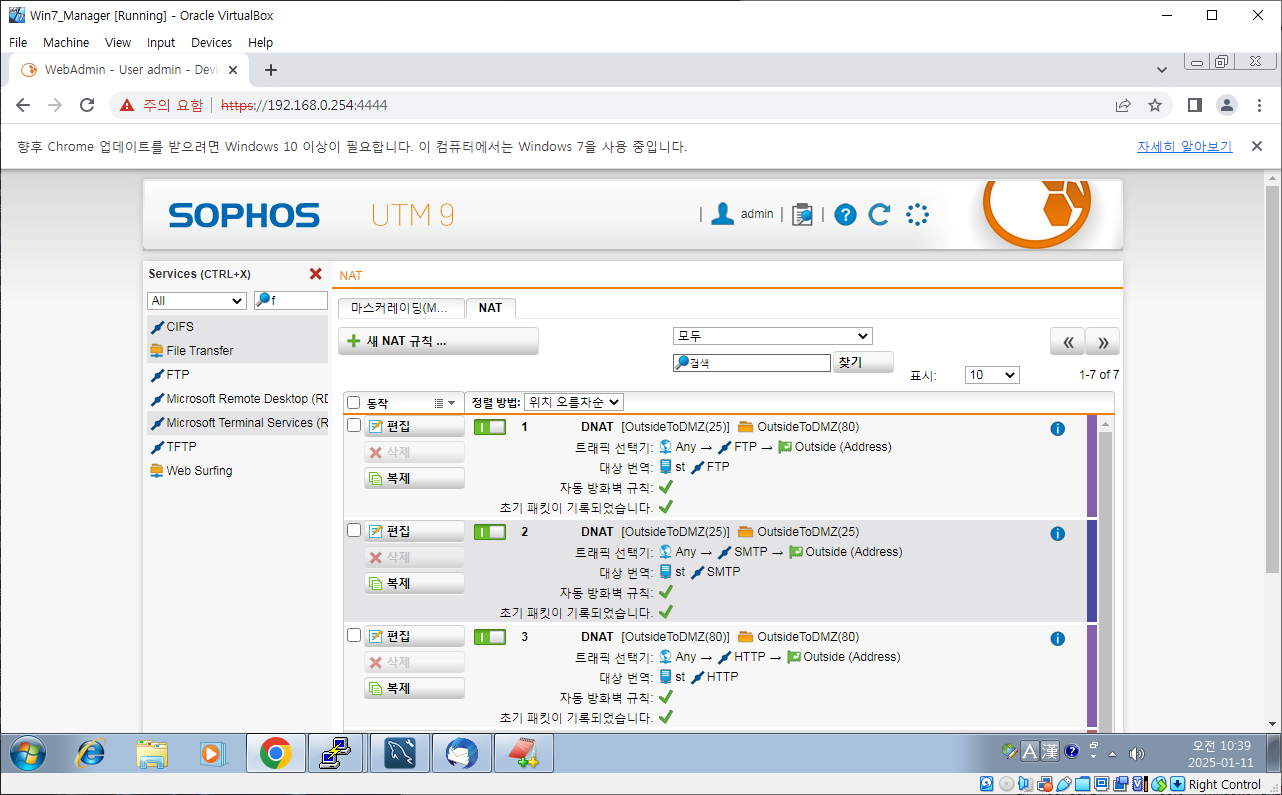This screenshot has width=1282, height=795.
Task: Click the dotted spinner icon in header
Action: point(917,214)
